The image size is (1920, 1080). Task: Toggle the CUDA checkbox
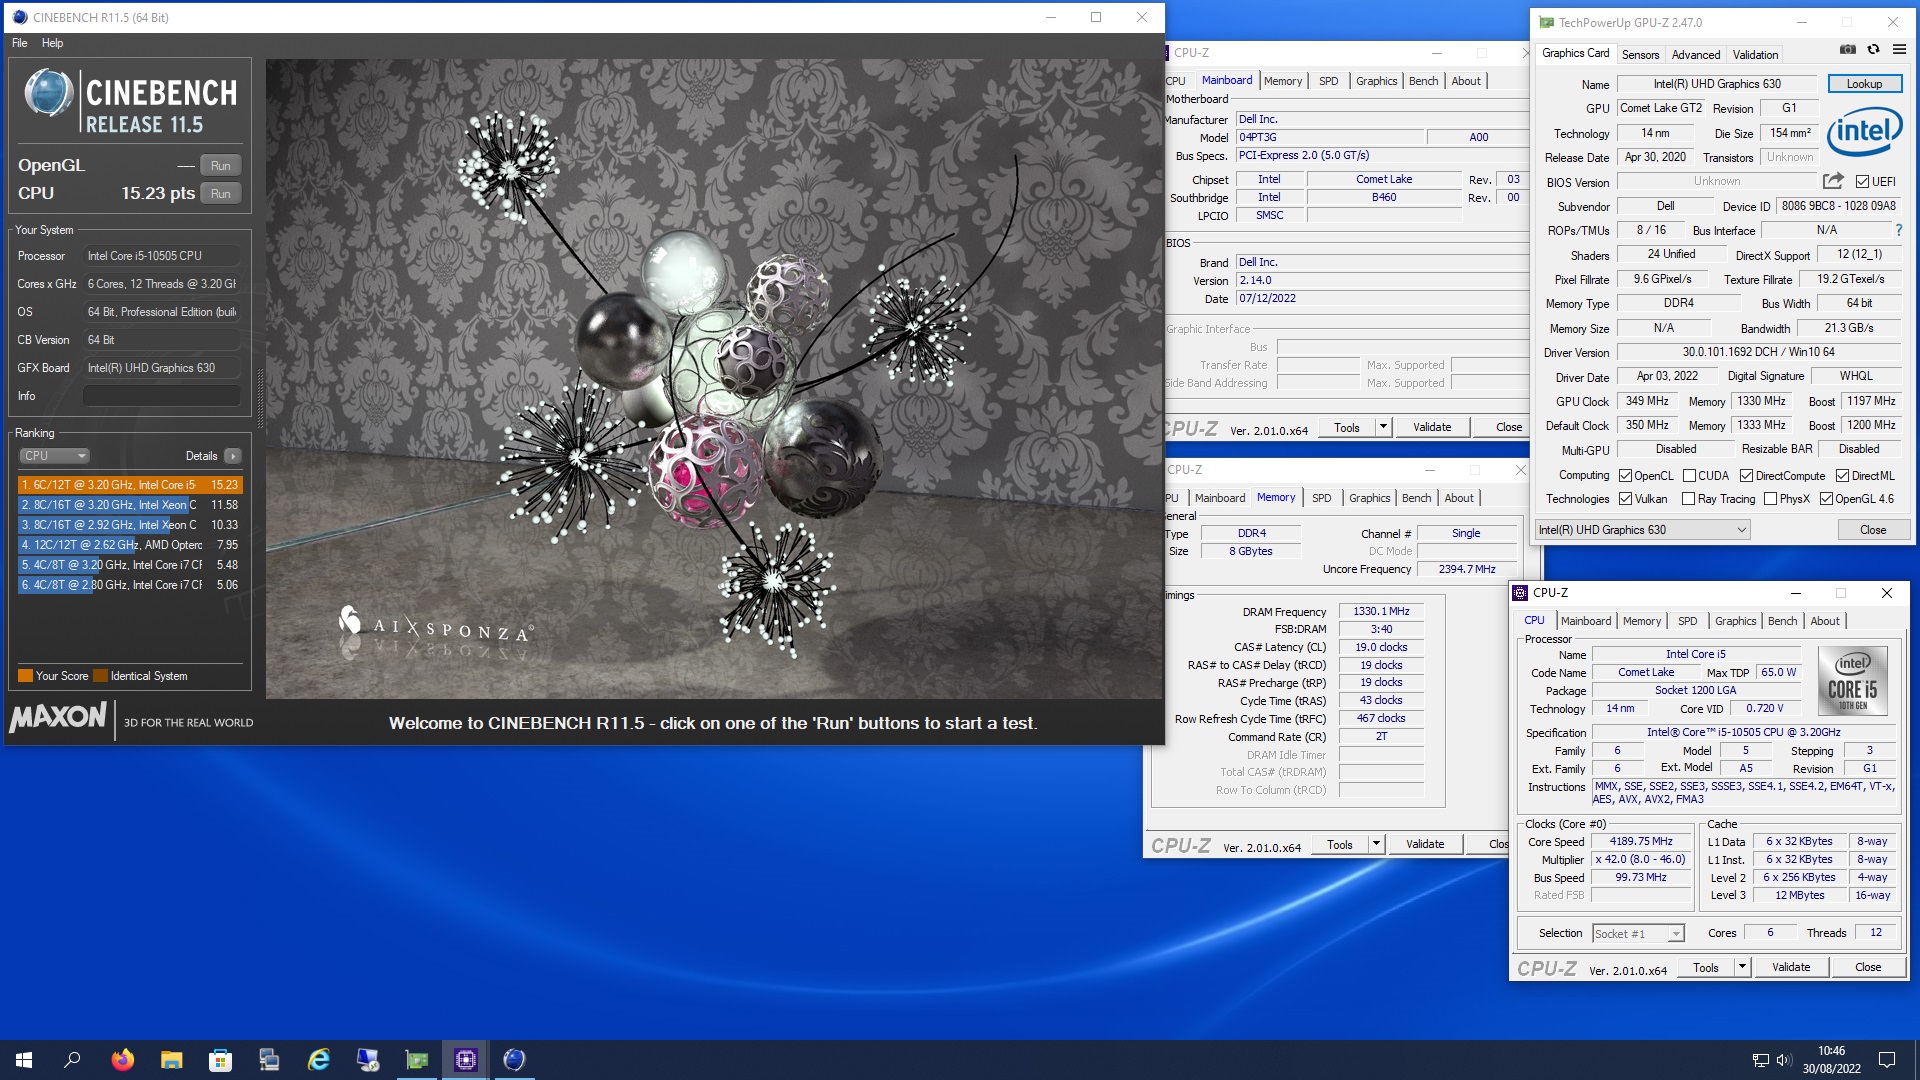[x=1689, y=476]
